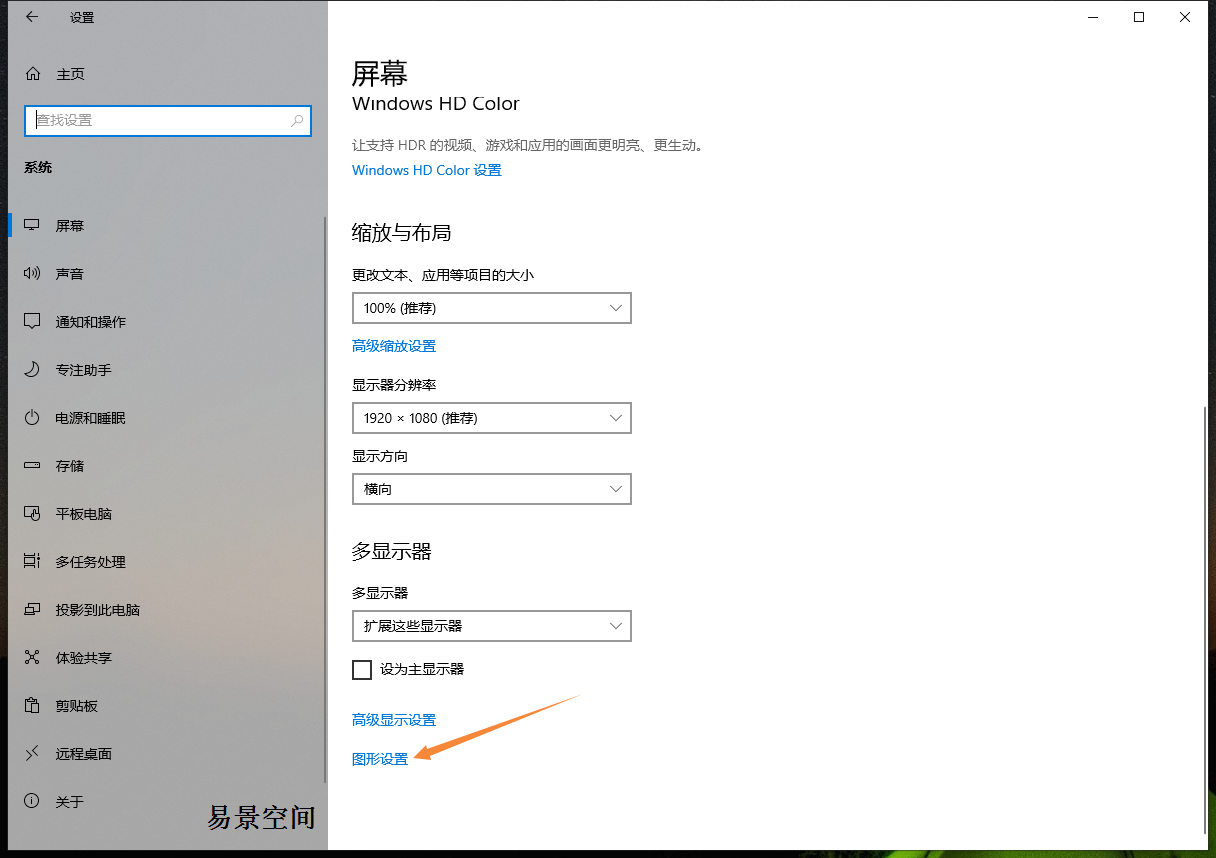Open the 1920 × 1080 resolution dropdown
The height and width of the screenshot is (858, 1216).
[x=492, y=418]
